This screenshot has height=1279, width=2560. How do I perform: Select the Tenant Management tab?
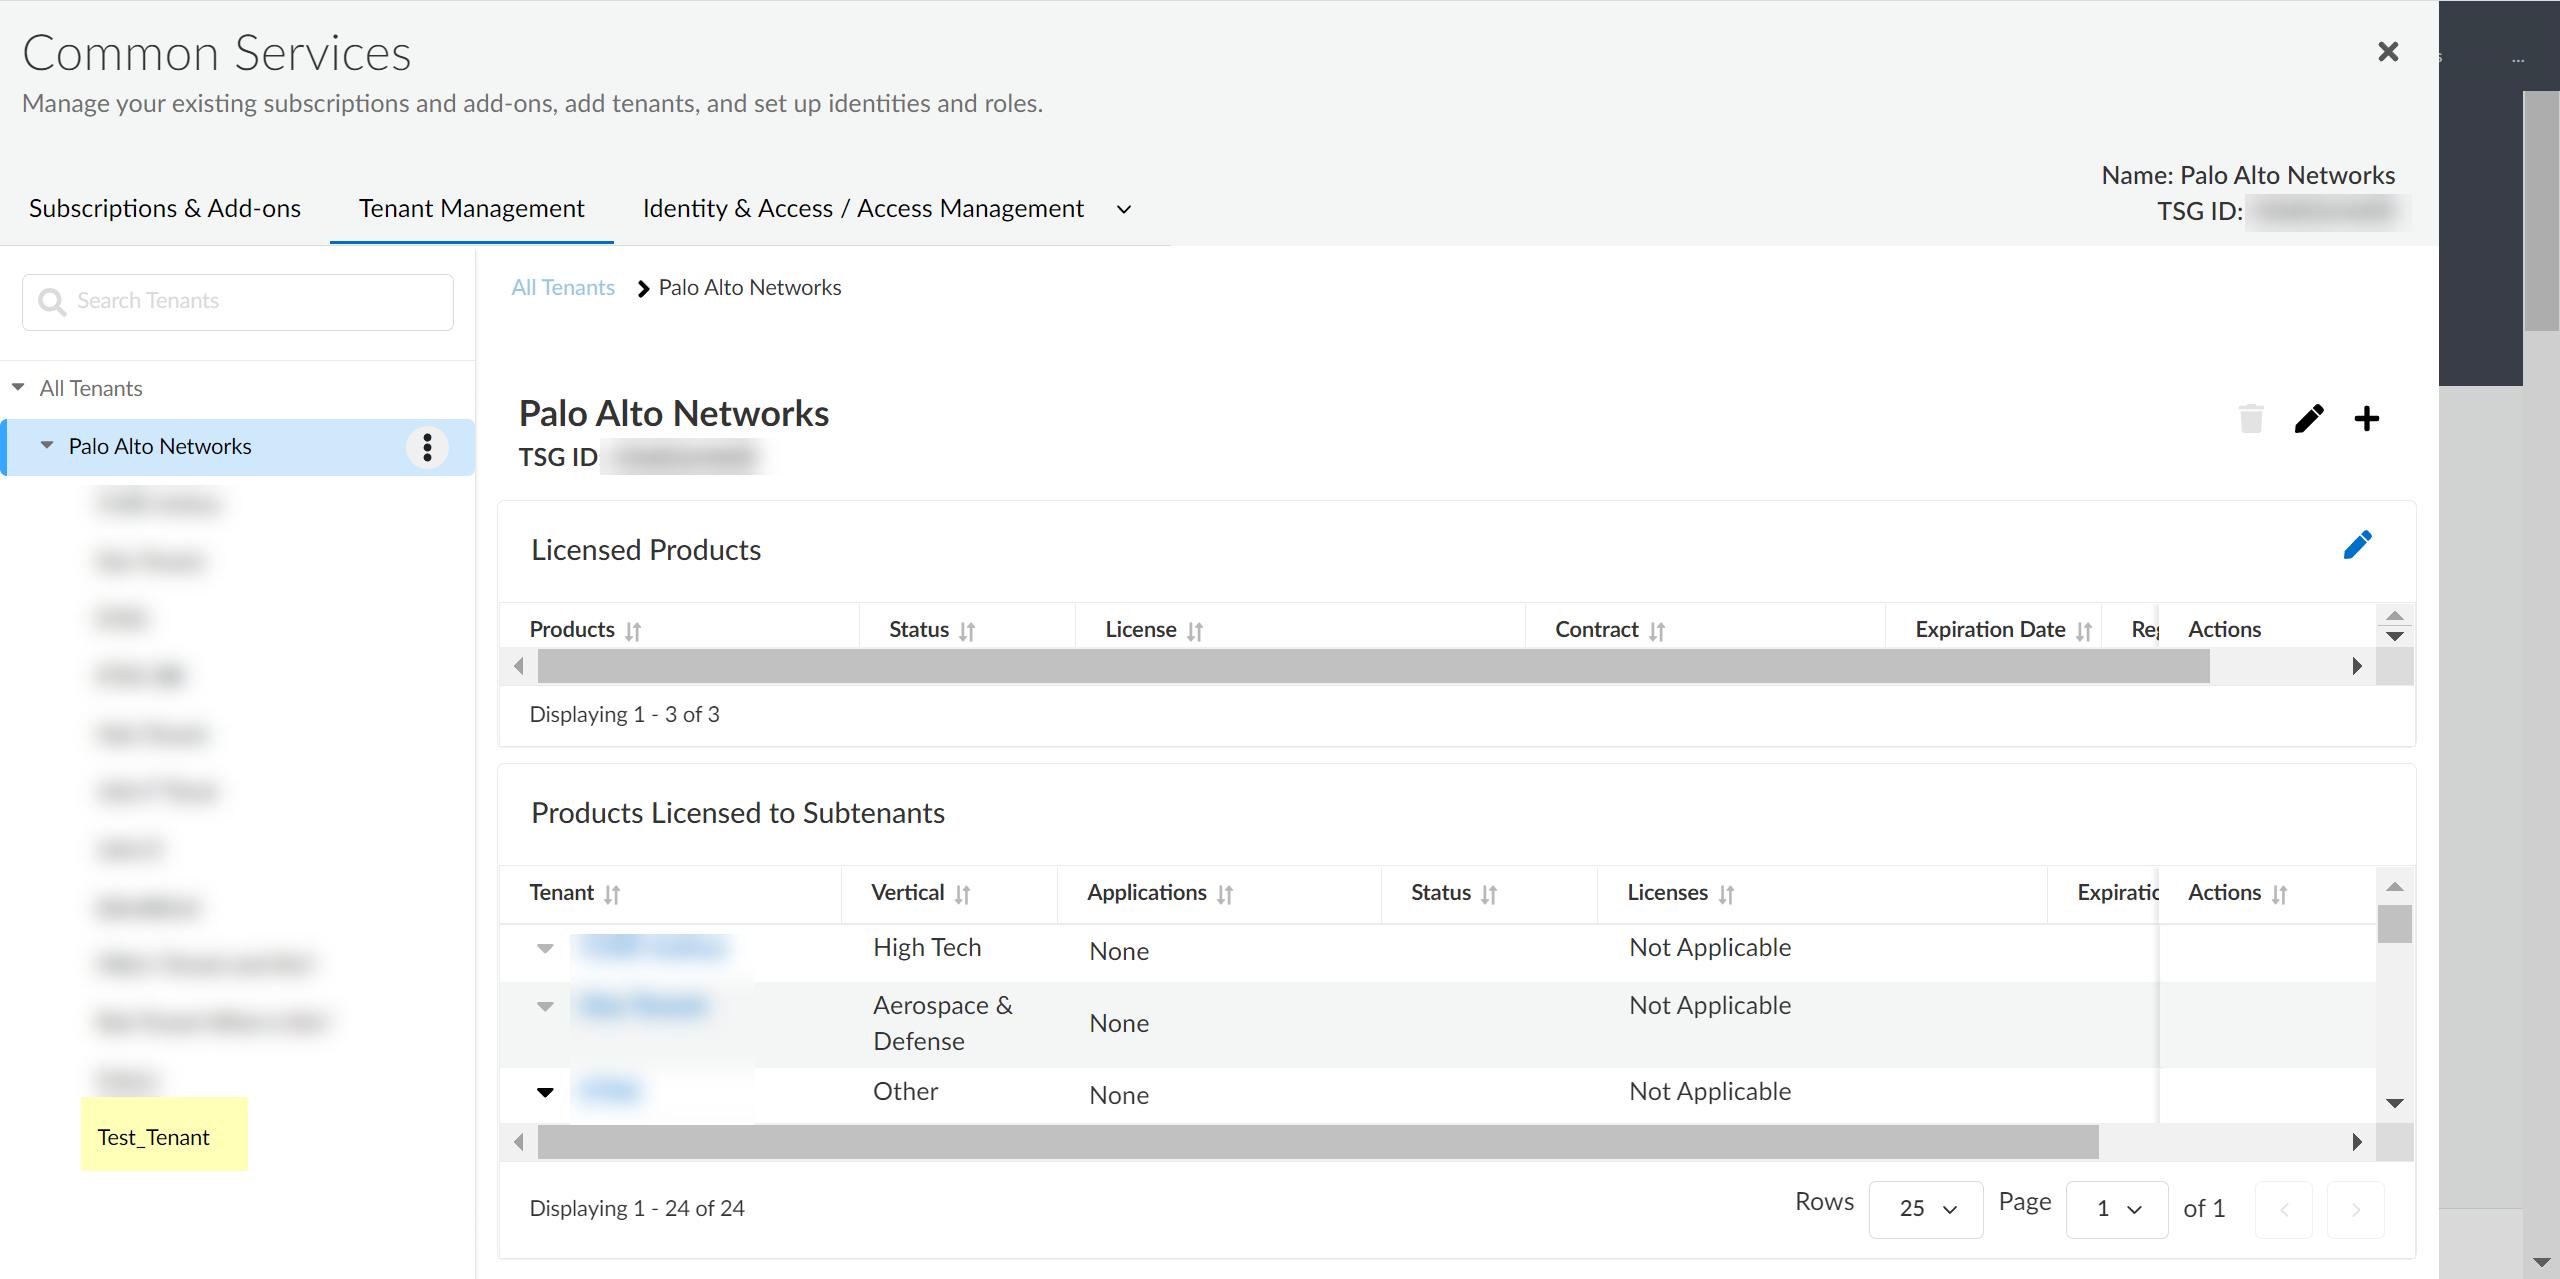(x=471, y=208)
